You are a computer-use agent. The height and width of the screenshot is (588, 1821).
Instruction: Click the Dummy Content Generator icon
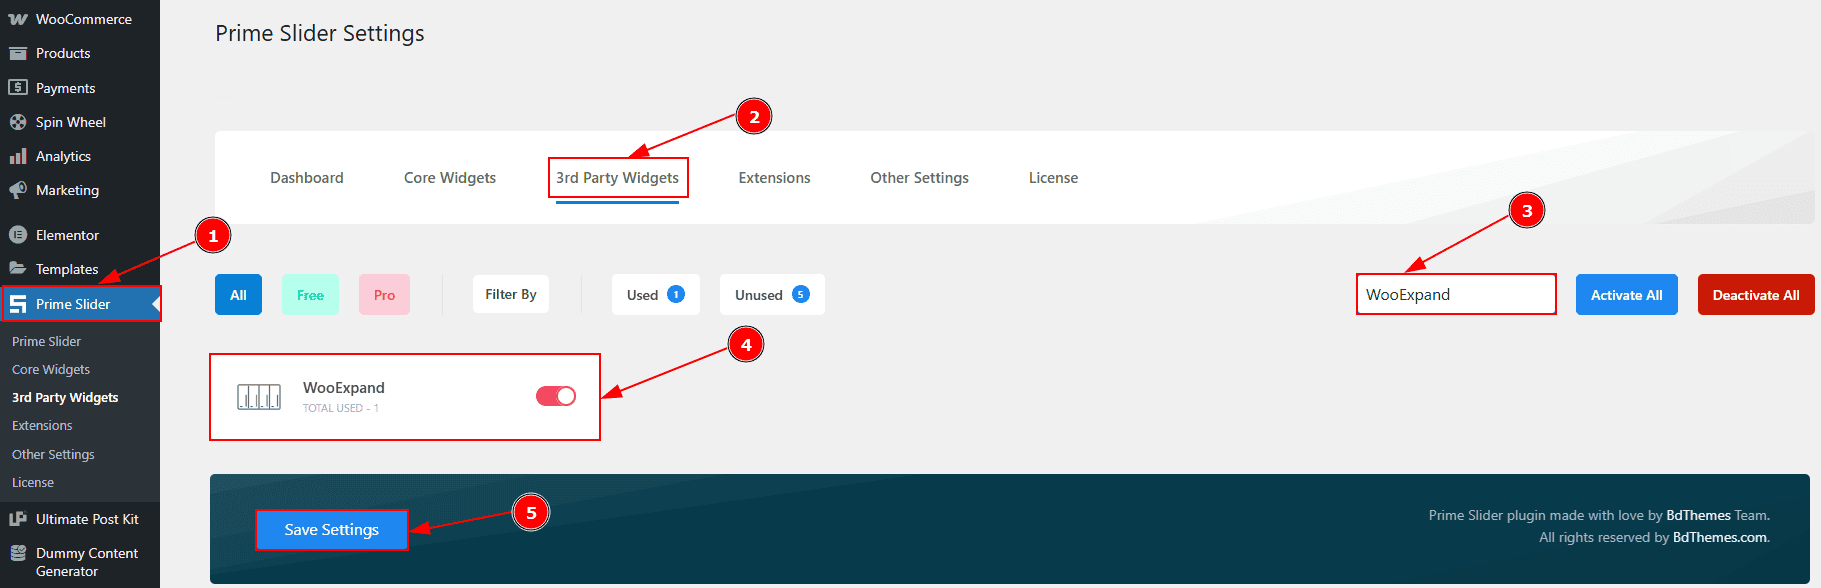(x=18, y=553)
